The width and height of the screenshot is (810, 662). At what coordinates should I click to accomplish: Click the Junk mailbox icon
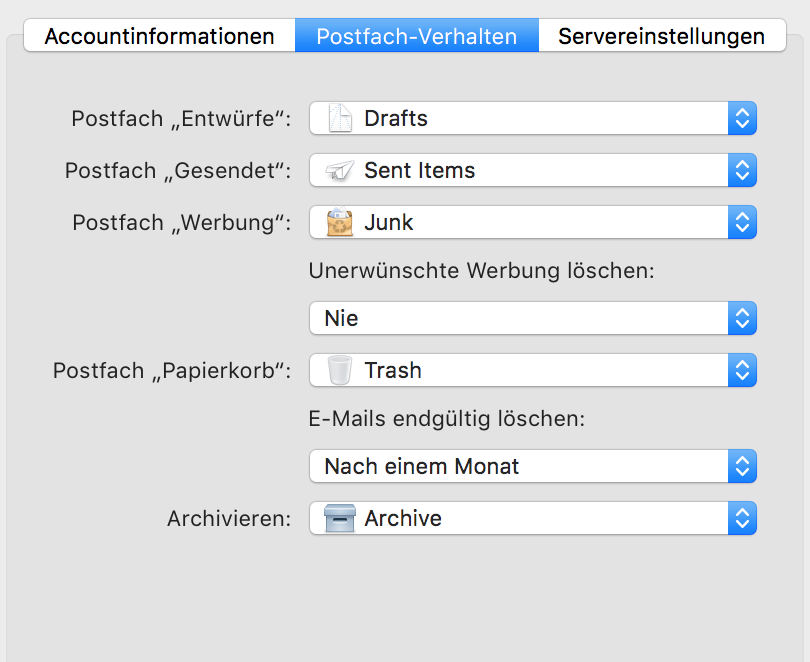pyautogui.click(x=341, y=222)
